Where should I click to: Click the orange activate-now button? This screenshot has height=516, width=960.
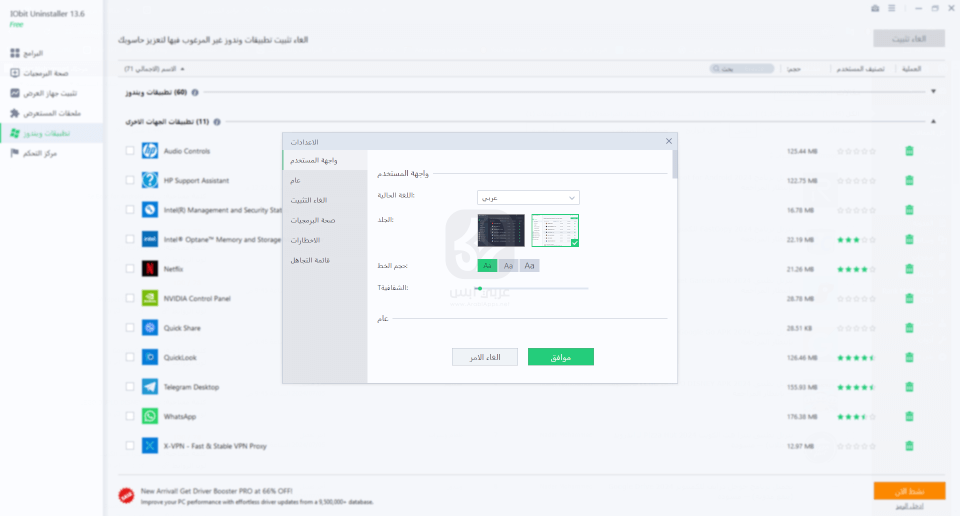click(x=909, y=491)
